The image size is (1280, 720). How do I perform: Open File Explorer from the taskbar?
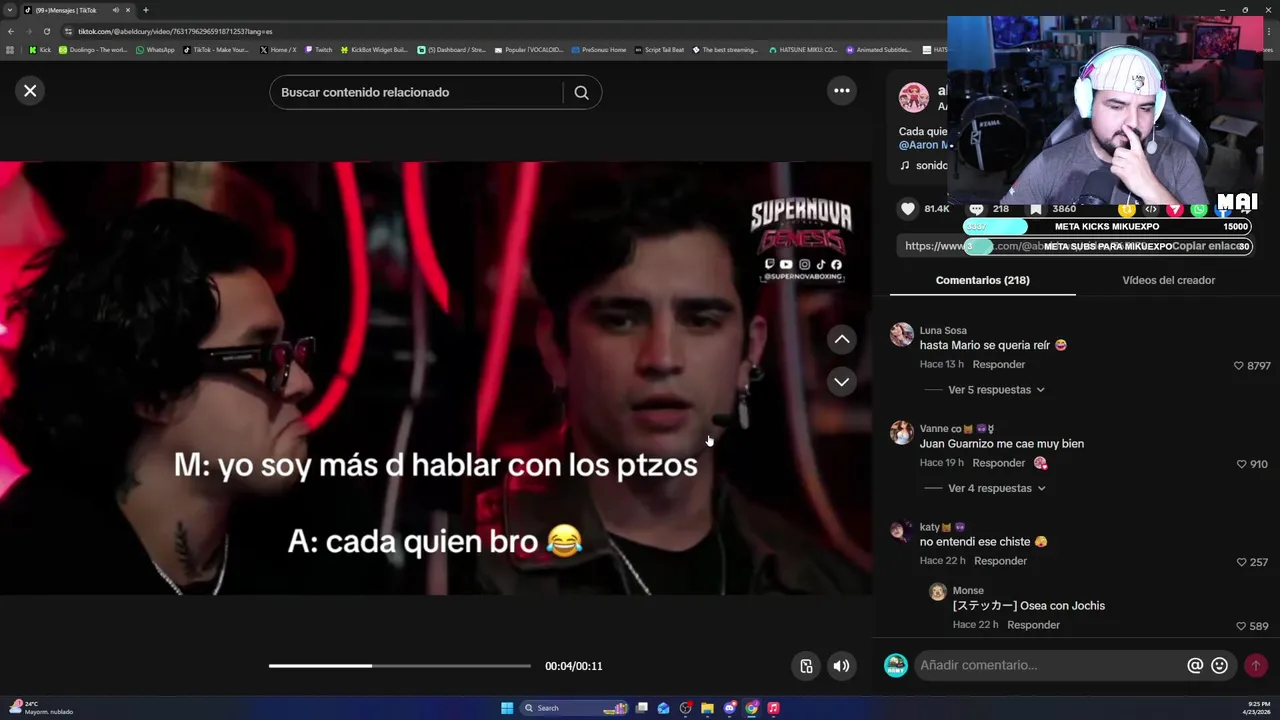pyautogui.click(x=707, y=708)
